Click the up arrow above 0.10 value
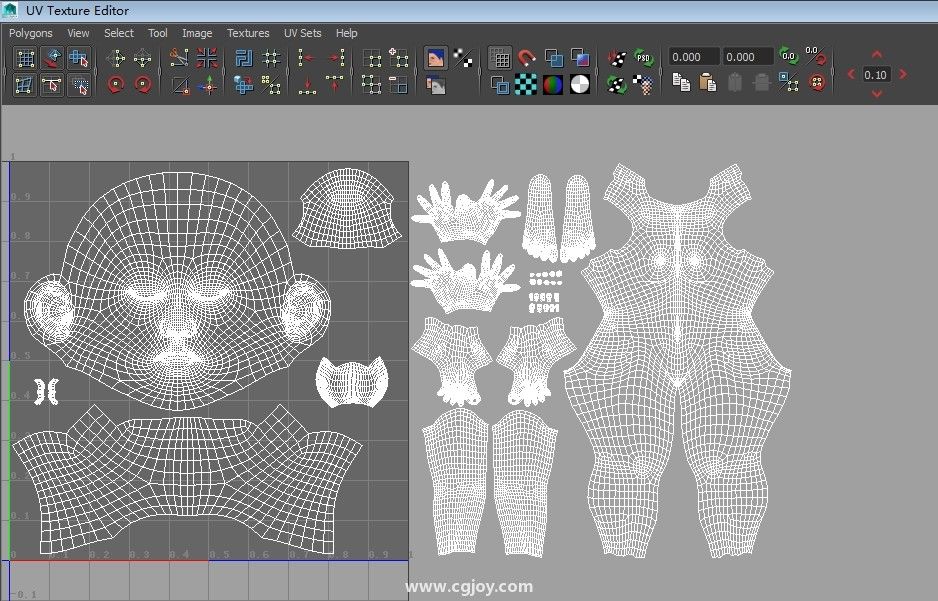 [x=877, y=55]
